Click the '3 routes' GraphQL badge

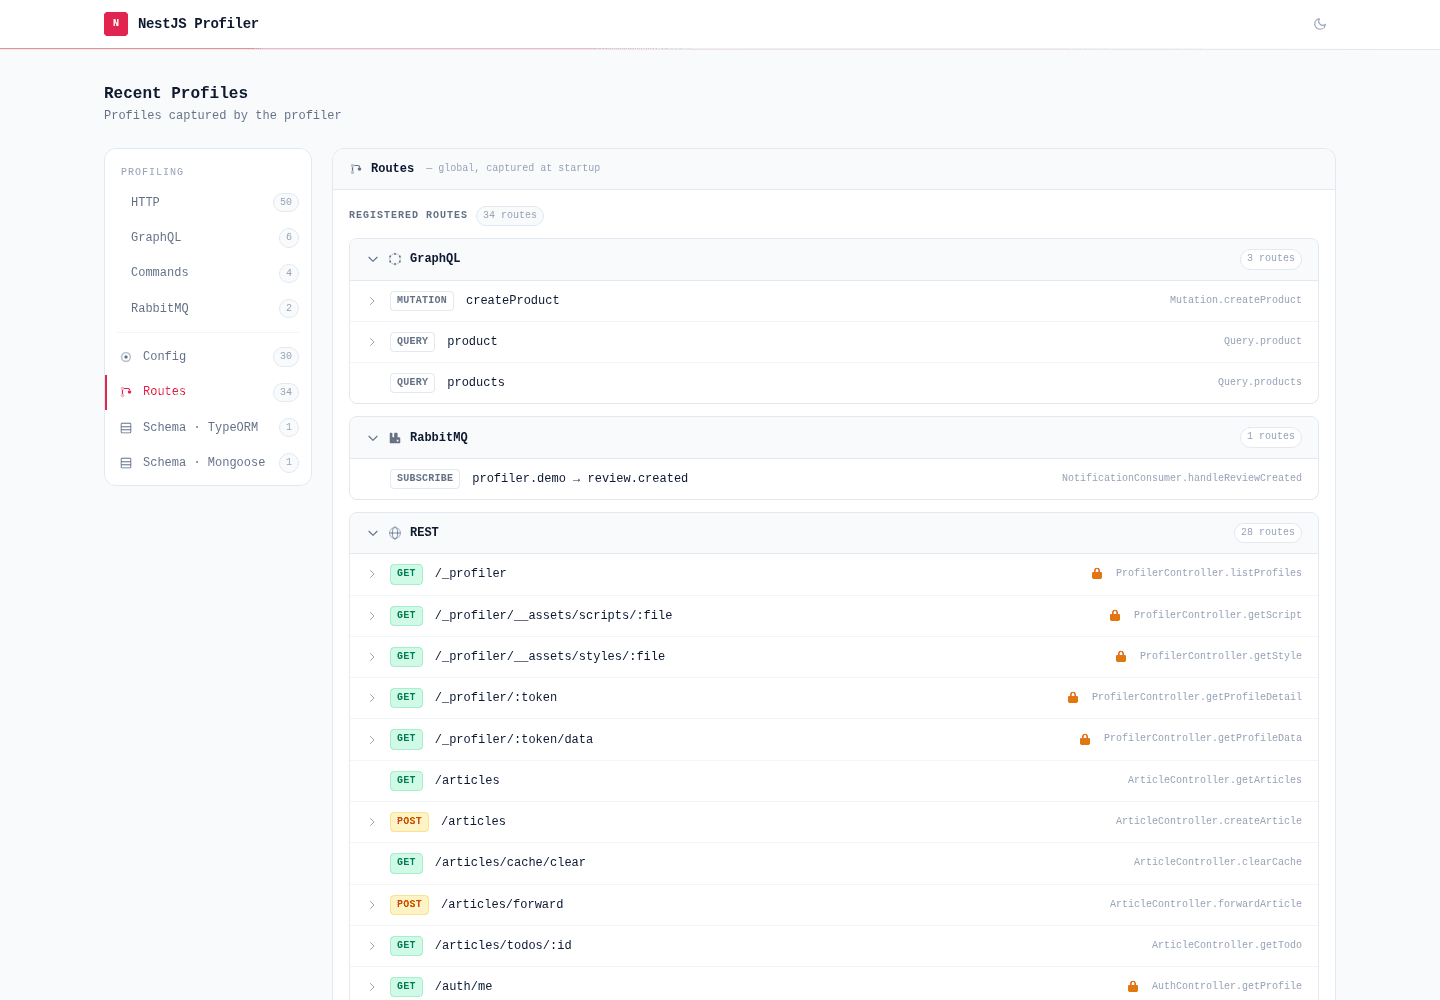pyautogui.click(x=1271, y=259)
